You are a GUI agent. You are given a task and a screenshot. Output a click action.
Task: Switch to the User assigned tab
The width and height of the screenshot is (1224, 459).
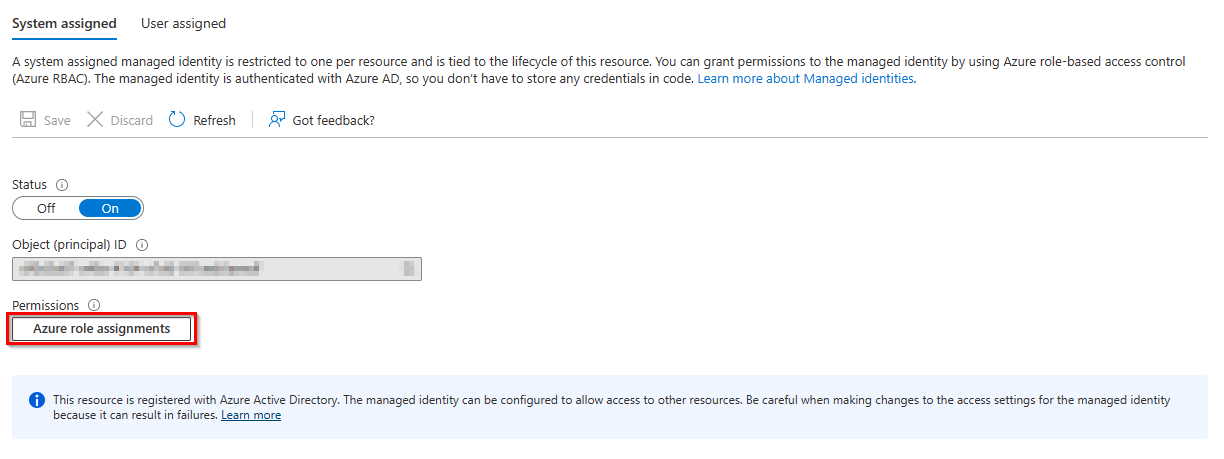(183, 23)
